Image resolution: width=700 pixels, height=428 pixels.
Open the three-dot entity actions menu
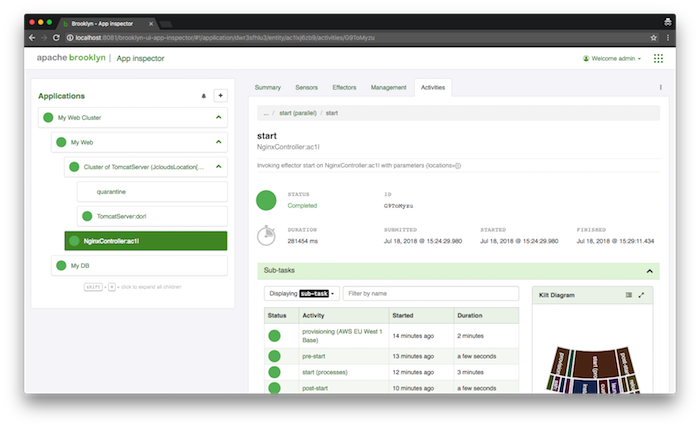click(x=660, y=88)
